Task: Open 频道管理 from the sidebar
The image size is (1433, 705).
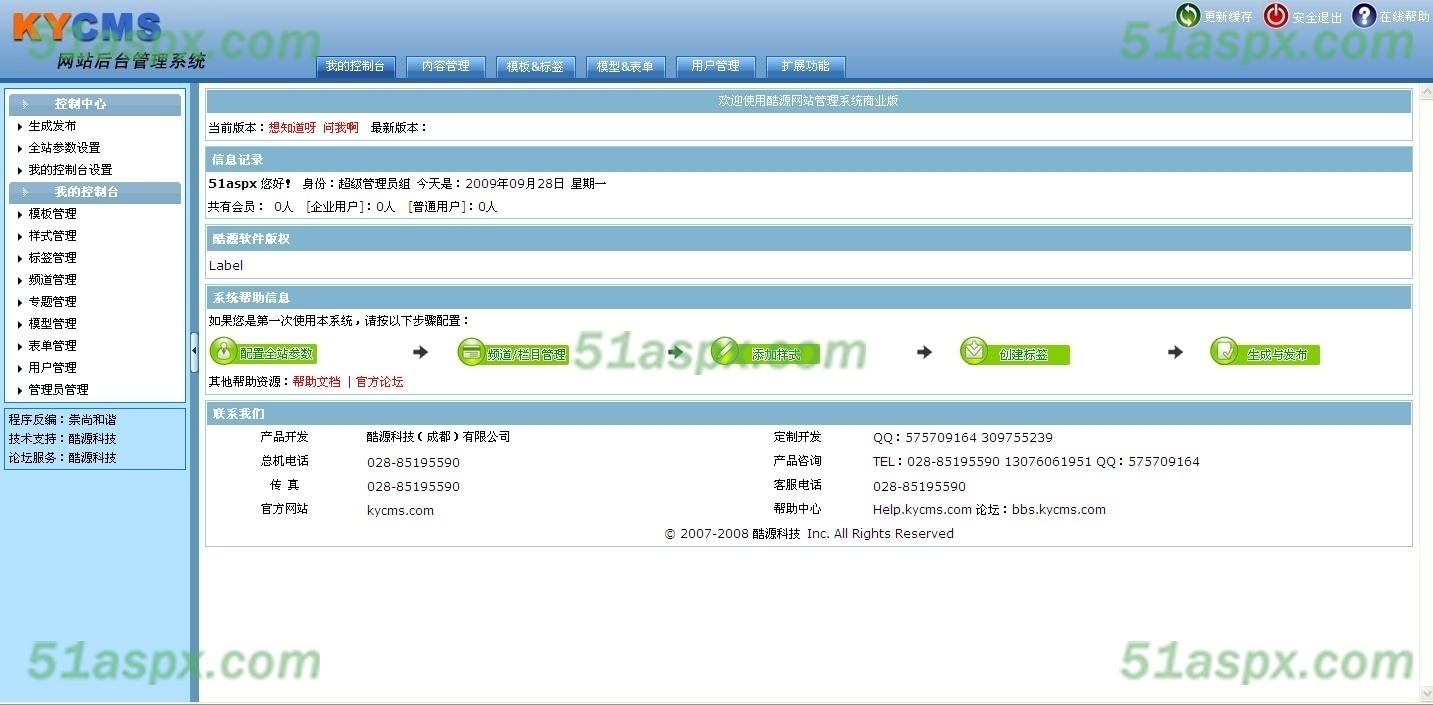Action: (52, 280)
